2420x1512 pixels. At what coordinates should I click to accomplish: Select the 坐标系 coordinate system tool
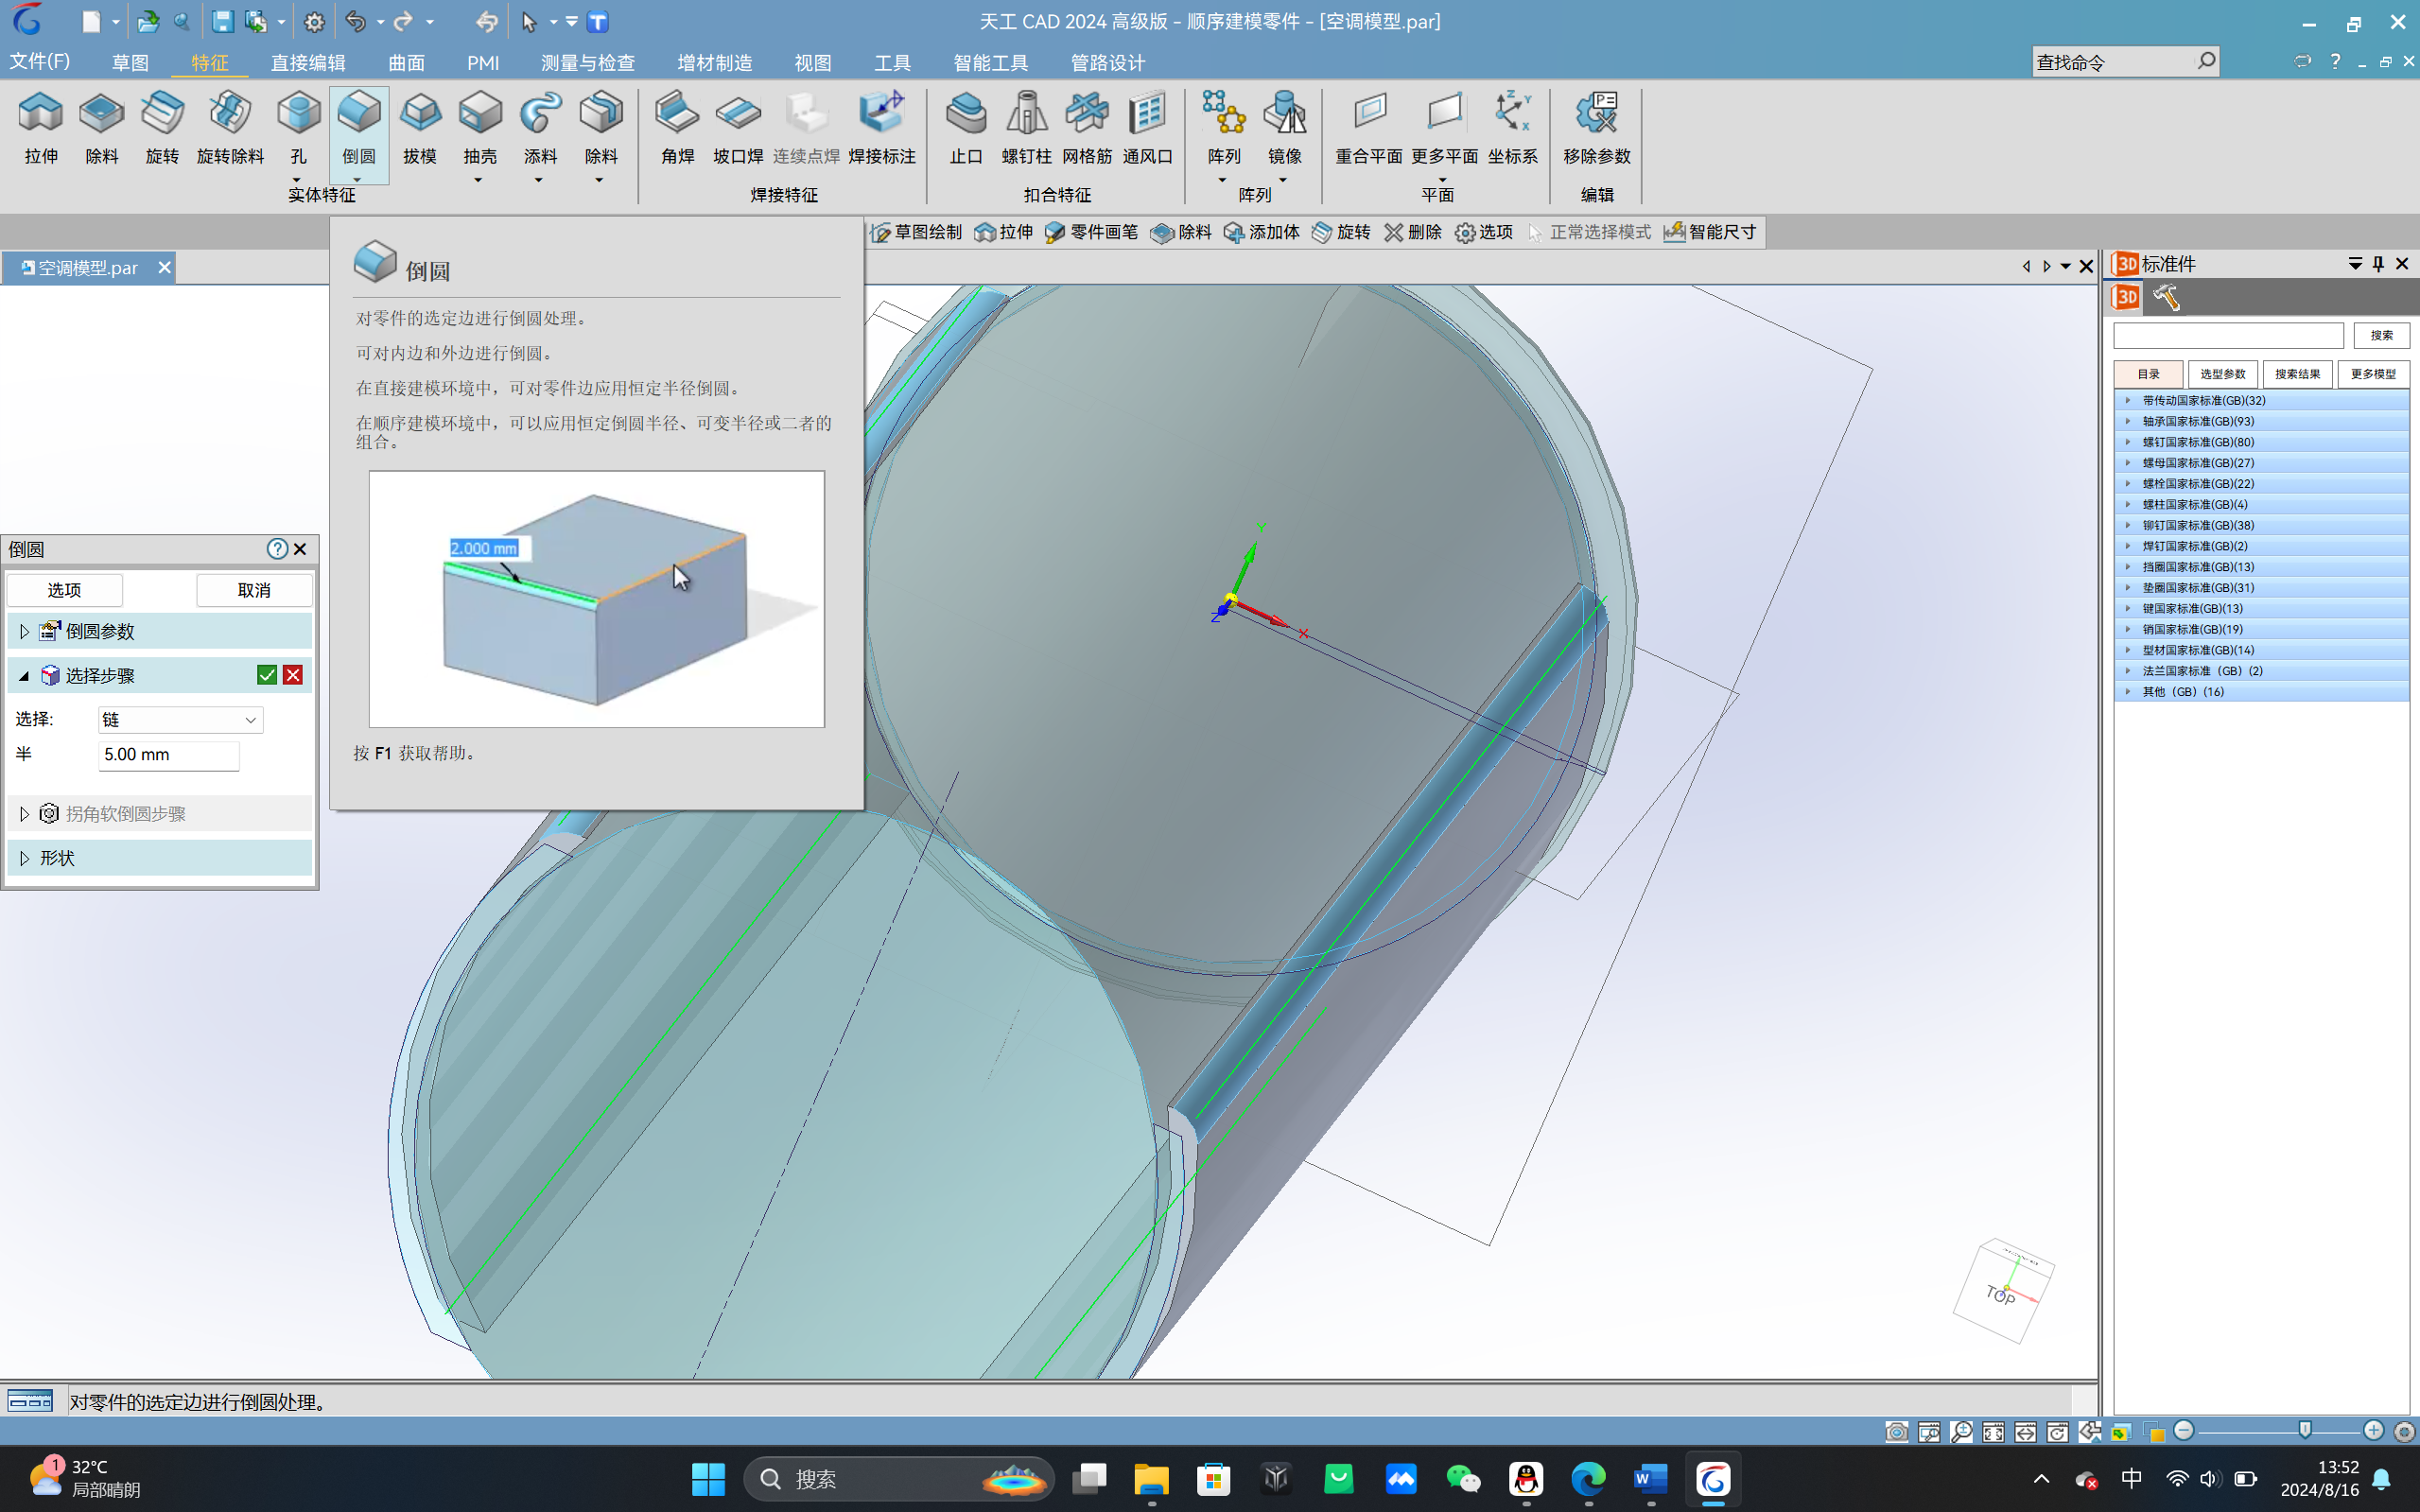point(1512,127)
